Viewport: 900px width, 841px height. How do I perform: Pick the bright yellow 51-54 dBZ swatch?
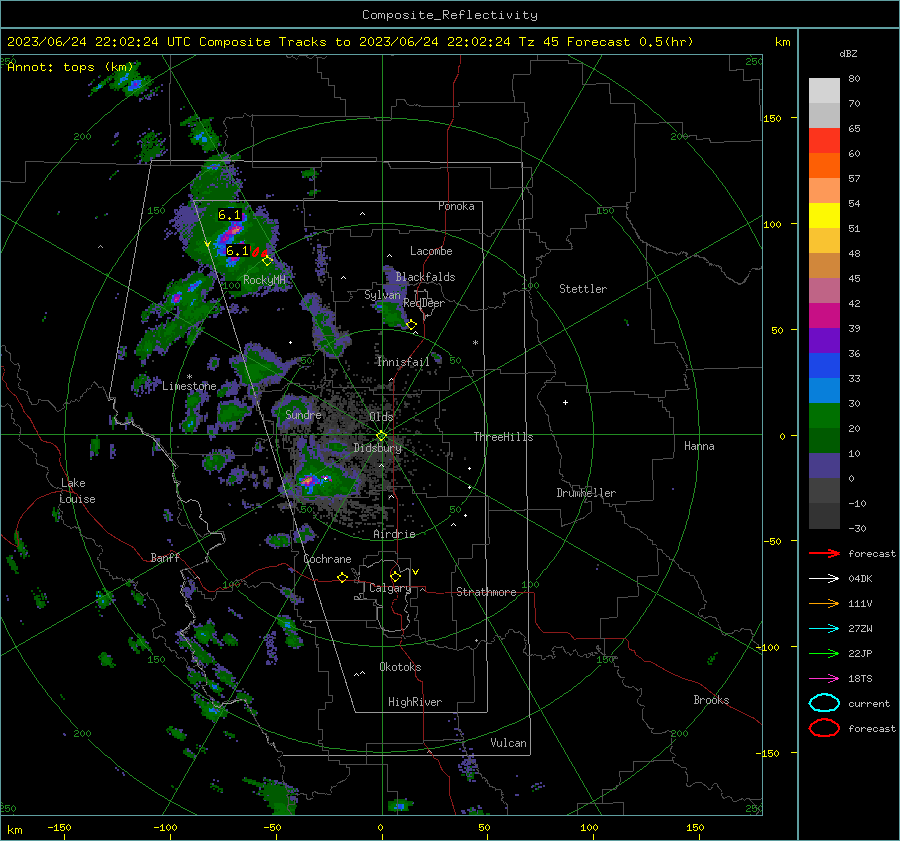[x=824, y=215]
